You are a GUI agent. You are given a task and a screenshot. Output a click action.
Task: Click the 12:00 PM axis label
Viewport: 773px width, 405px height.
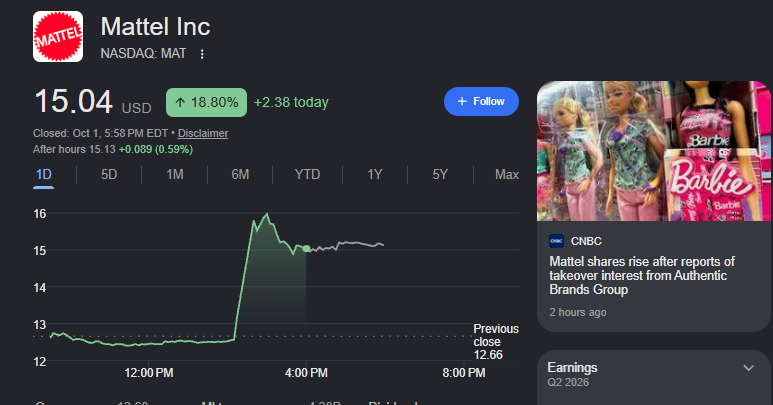[149, 373]
